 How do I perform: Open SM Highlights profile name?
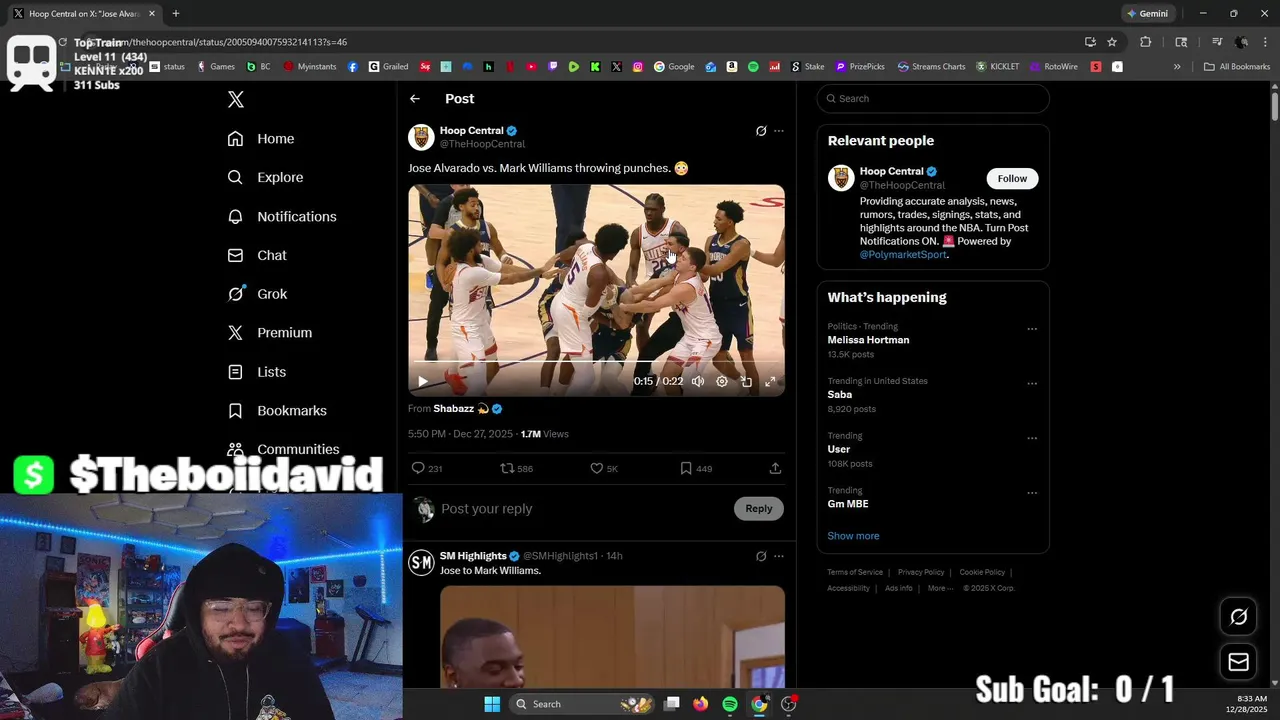[x=473, y=556]
